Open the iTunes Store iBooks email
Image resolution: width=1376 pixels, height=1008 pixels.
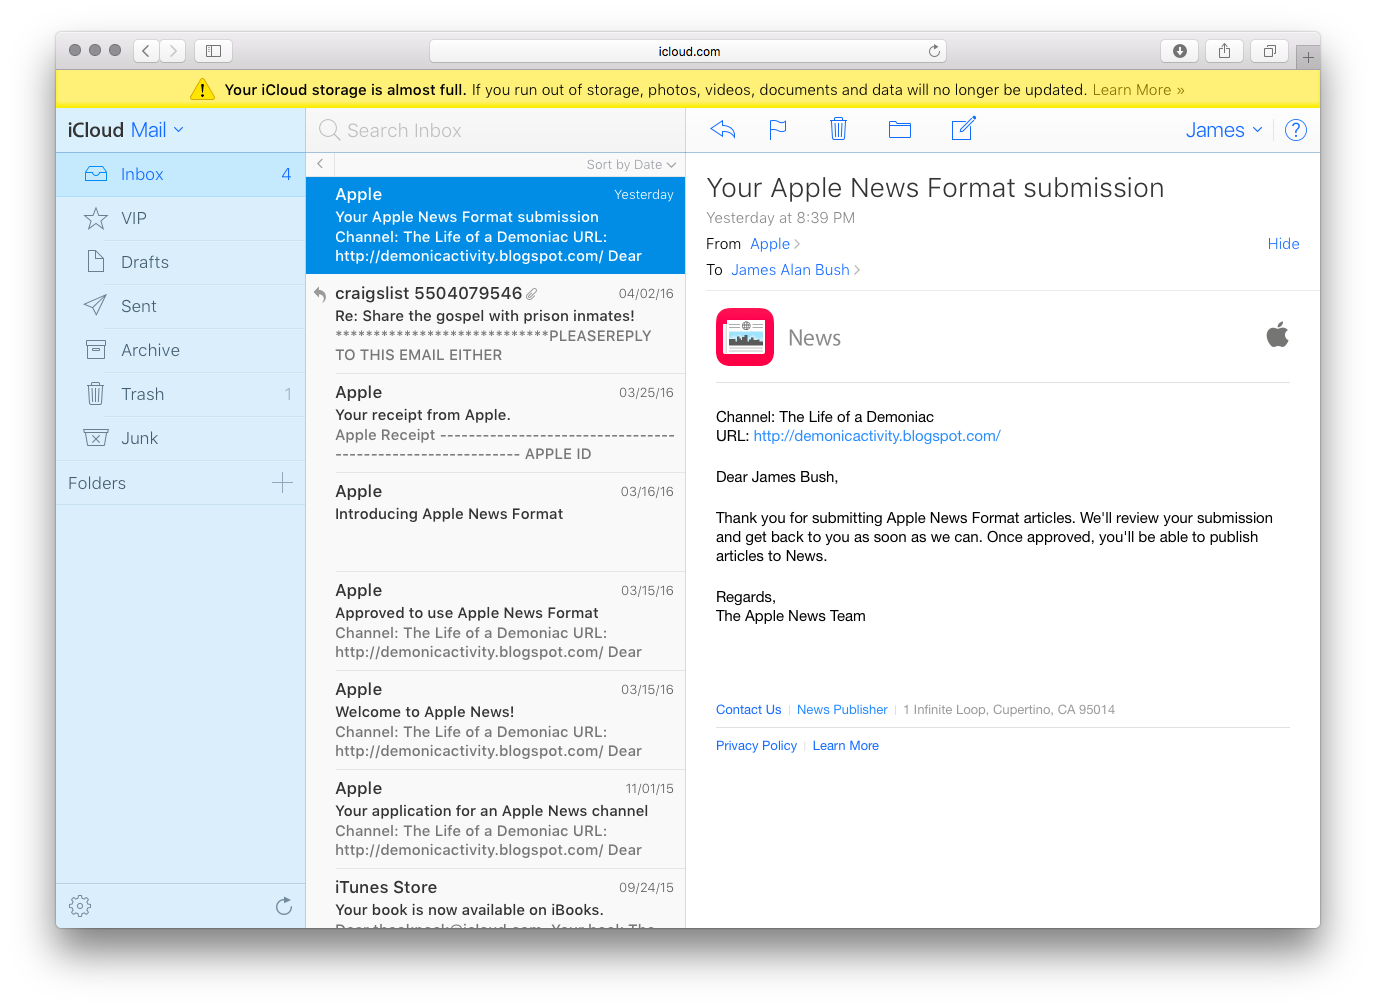point(495,898)
